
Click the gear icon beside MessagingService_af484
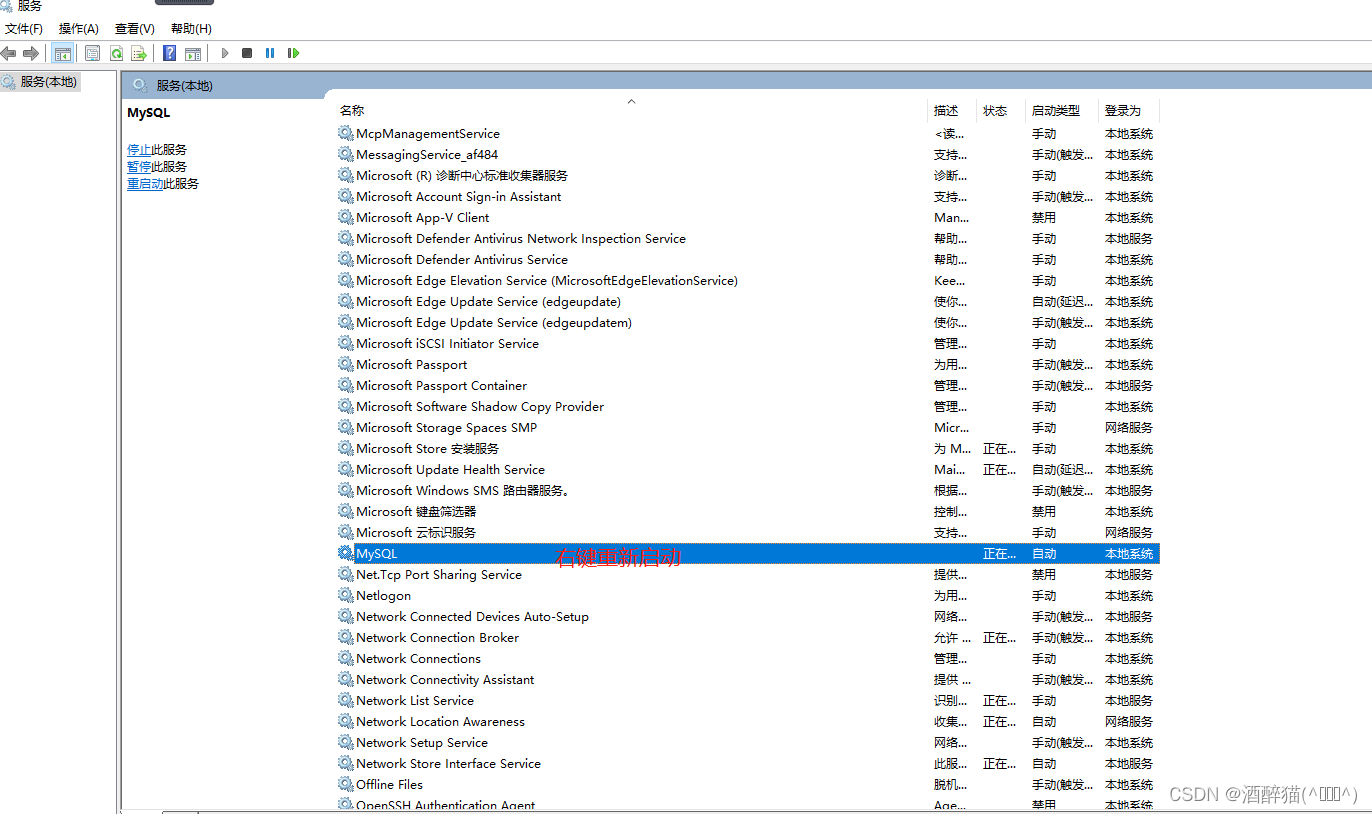(x=346, y=154)
